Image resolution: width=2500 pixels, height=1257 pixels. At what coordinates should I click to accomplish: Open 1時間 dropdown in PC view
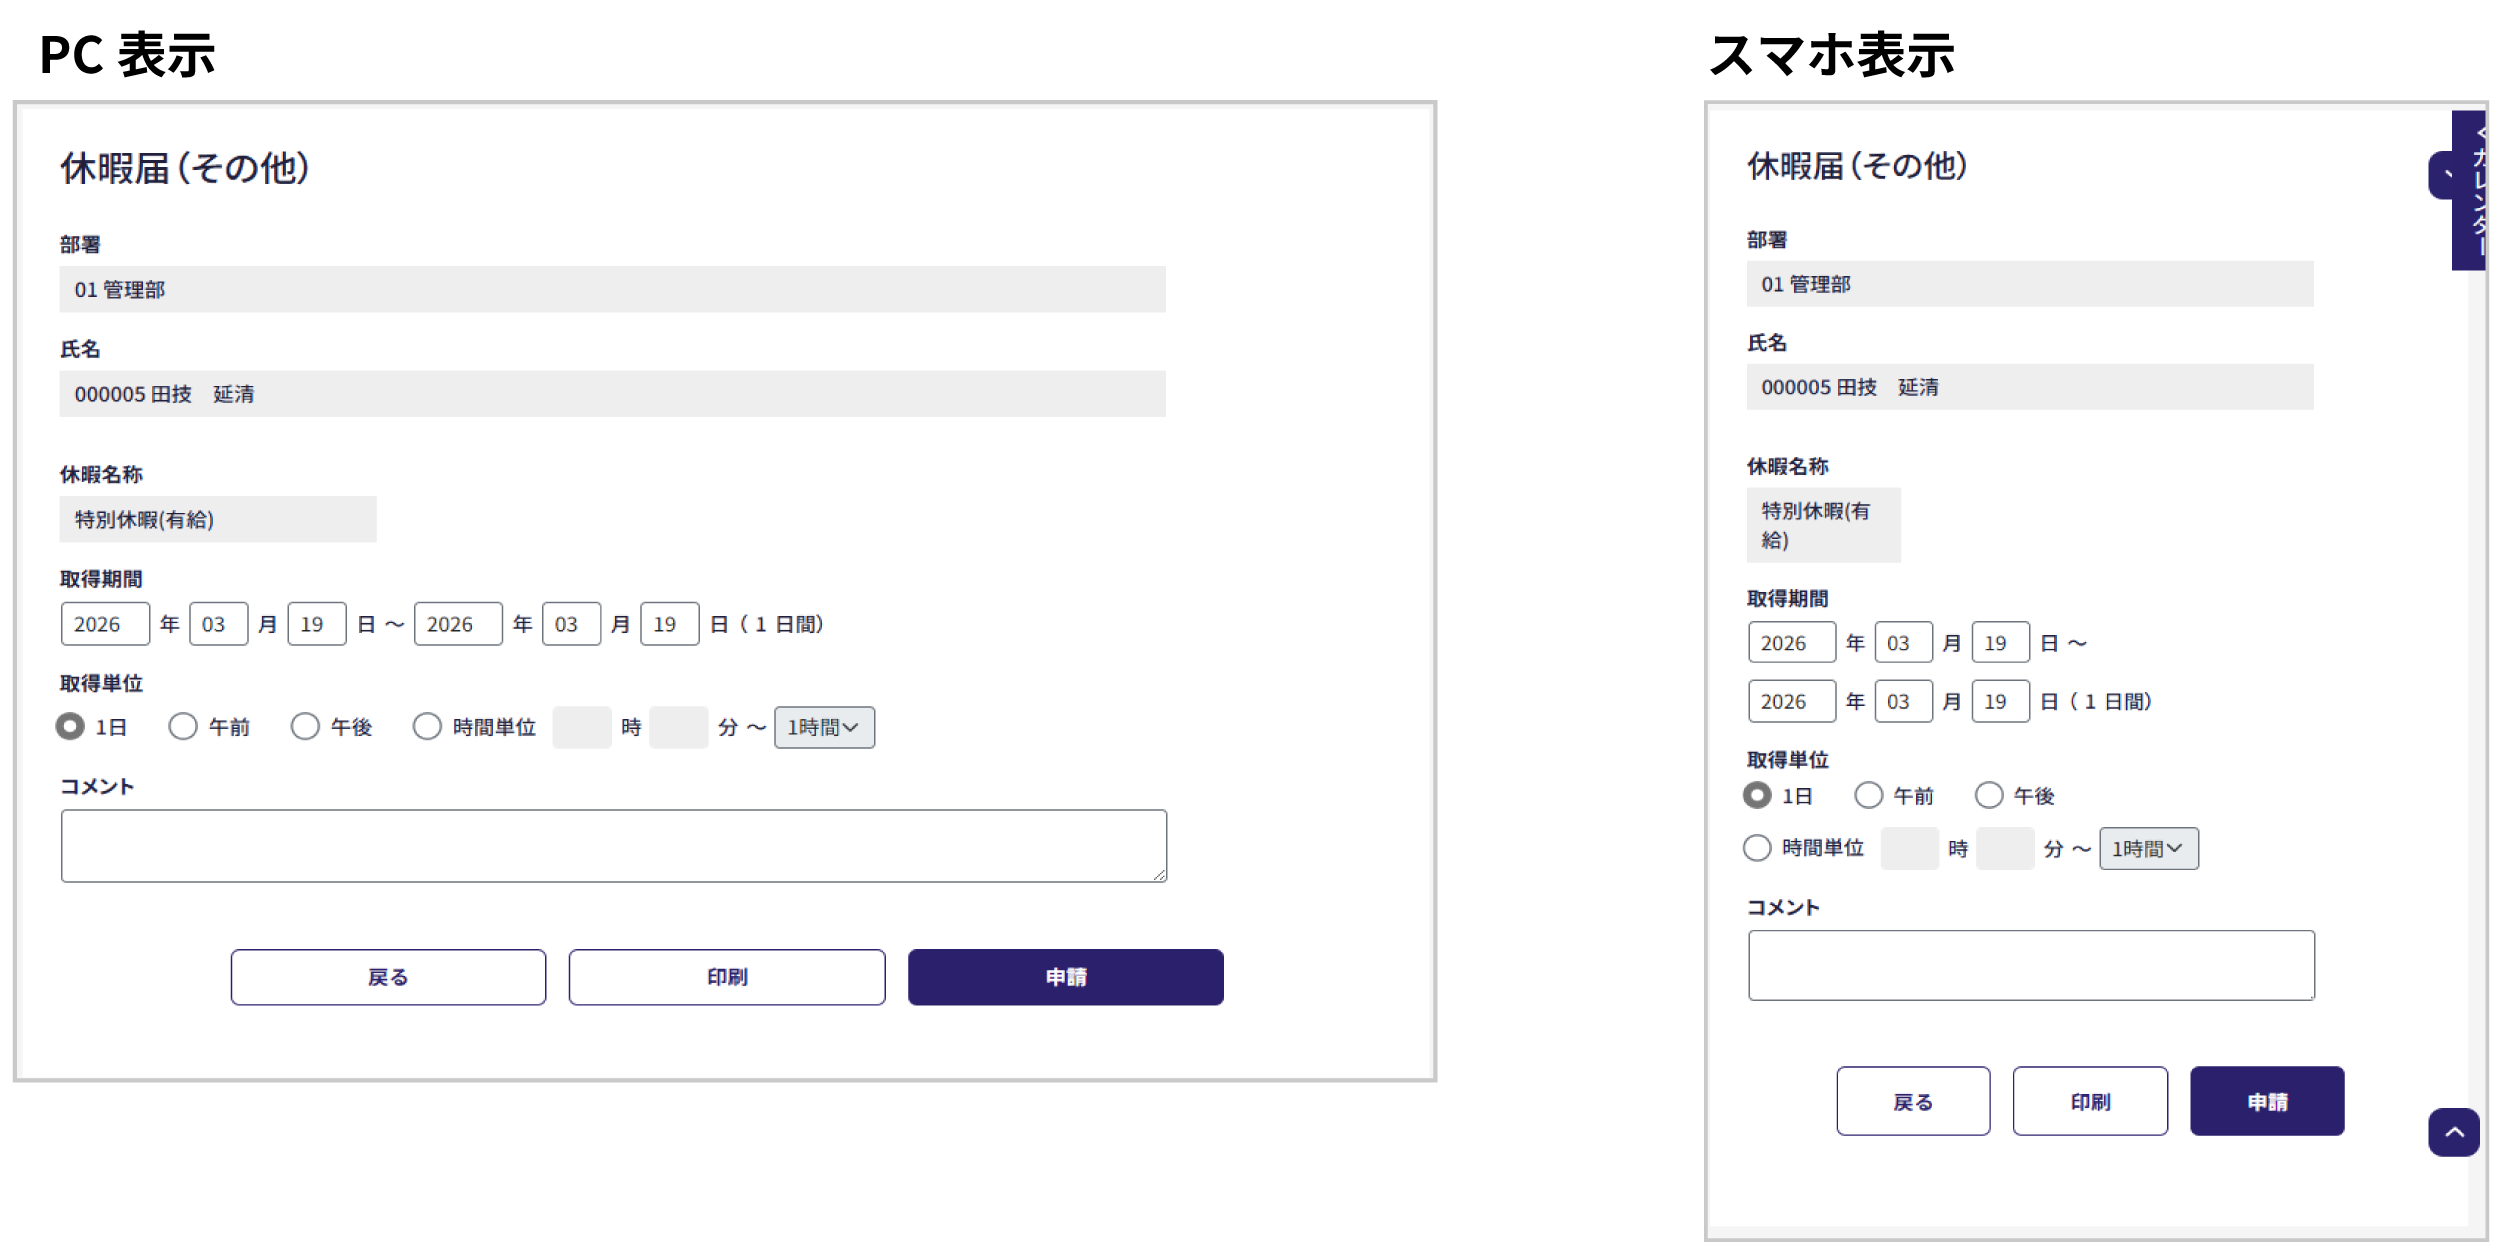tap(824, 727)
